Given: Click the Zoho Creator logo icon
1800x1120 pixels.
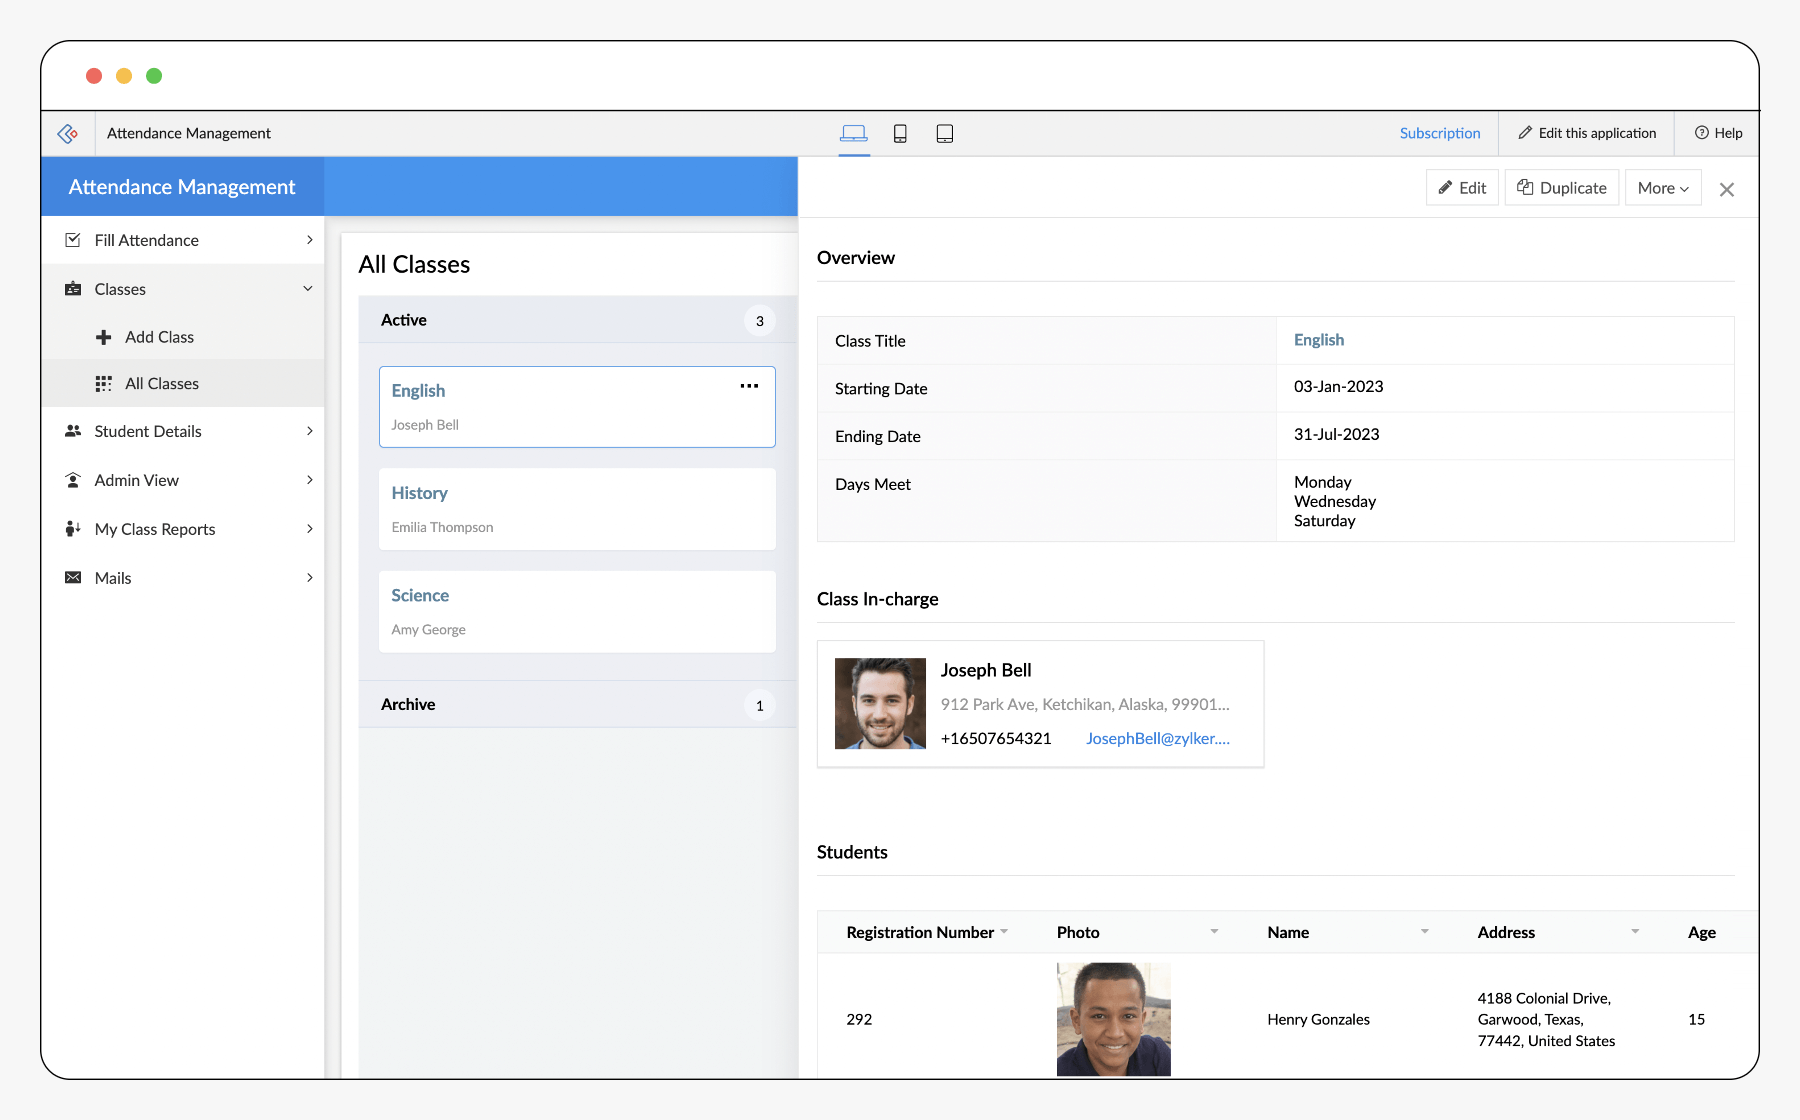Looking at the screenshot, I should coord(68,133).
